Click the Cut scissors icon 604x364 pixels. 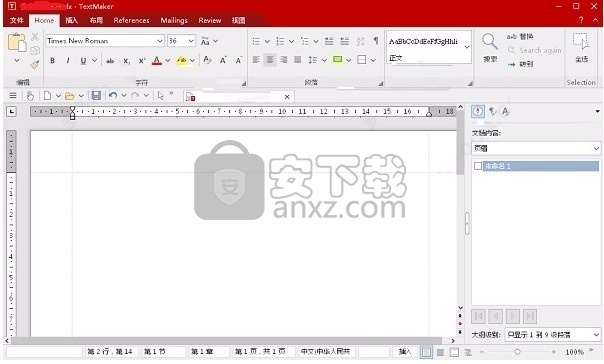click(x=35, y=37)
